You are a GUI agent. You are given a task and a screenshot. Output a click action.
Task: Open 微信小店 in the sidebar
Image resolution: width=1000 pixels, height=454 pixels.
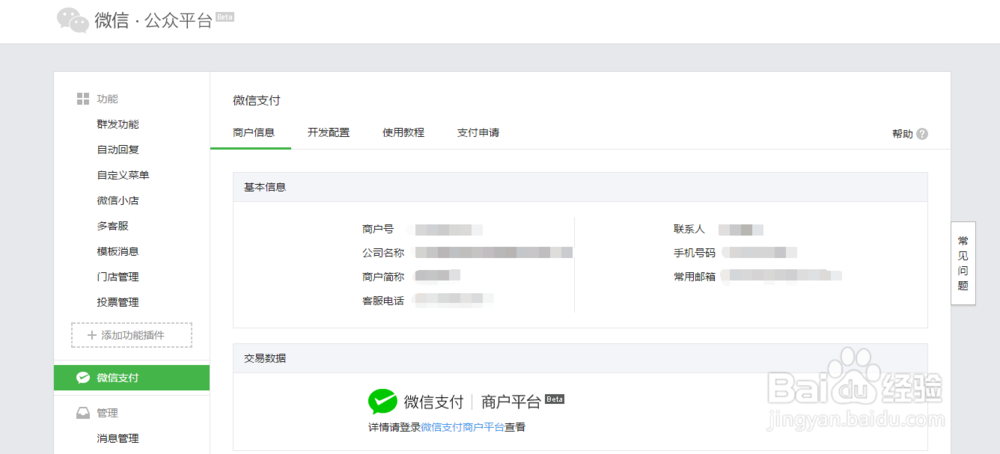click(118, 200)
